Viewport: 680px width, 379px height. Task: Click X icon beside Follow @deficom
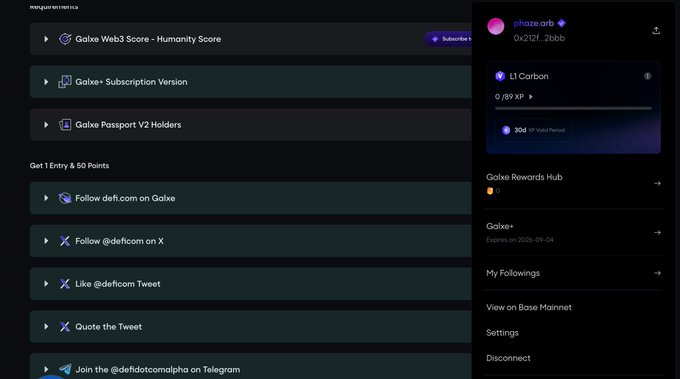[x=65, y=241]
